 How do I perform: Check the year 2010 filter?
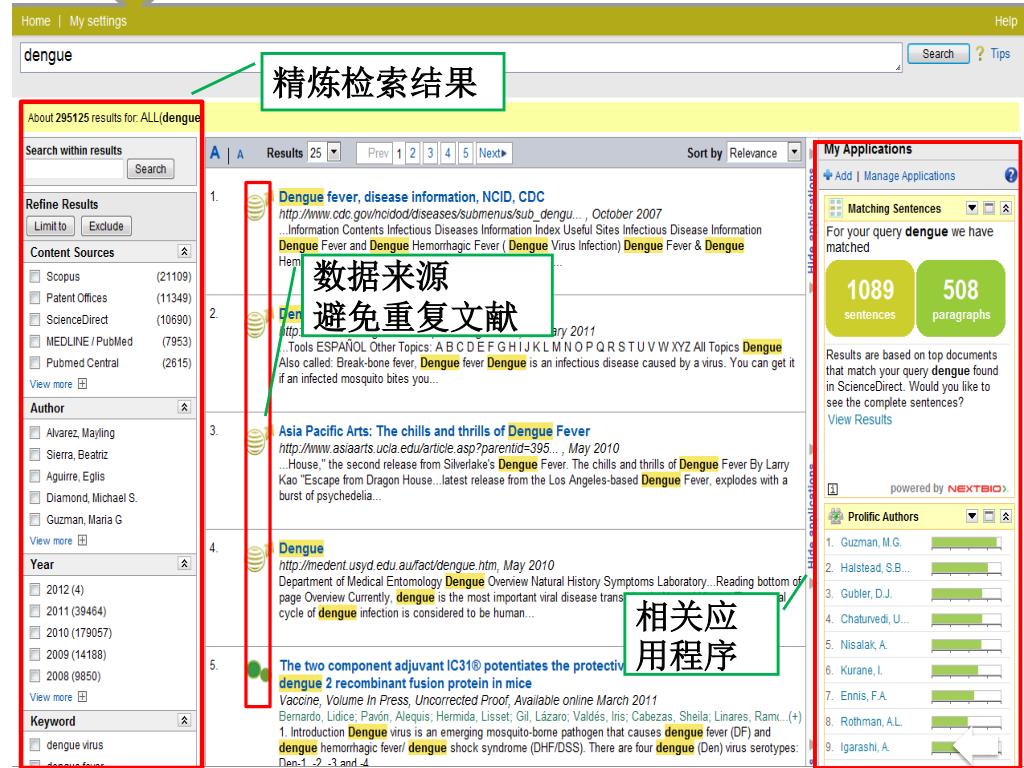pos(35,632)
